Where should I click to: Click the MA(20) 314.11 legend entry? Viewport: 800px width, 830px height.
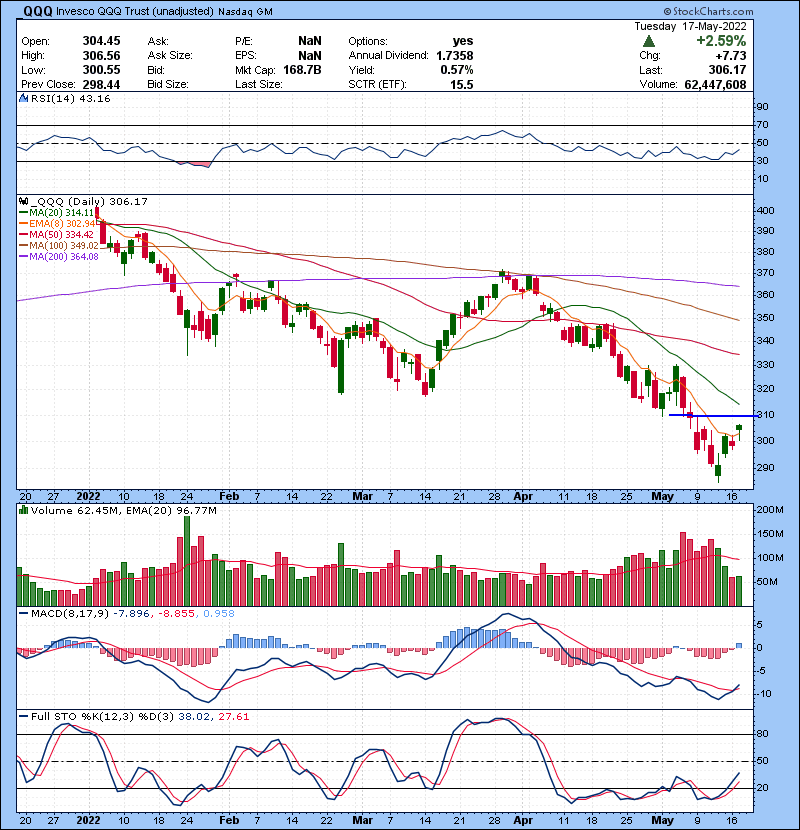pos(57,213)
